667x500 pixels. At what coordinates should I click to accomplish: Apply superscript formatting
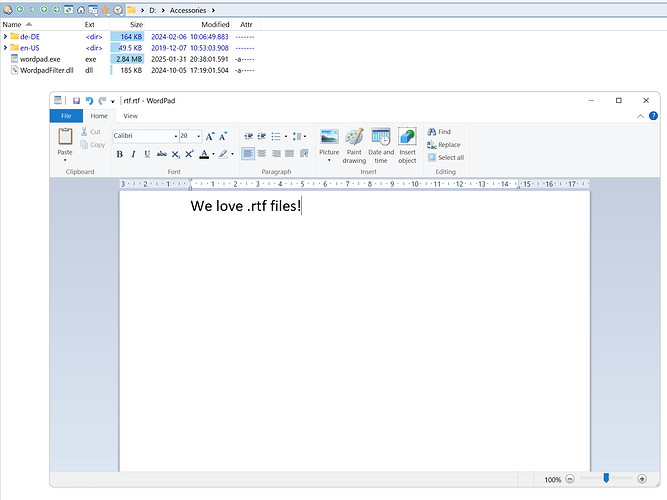click(x=189, y=154)
